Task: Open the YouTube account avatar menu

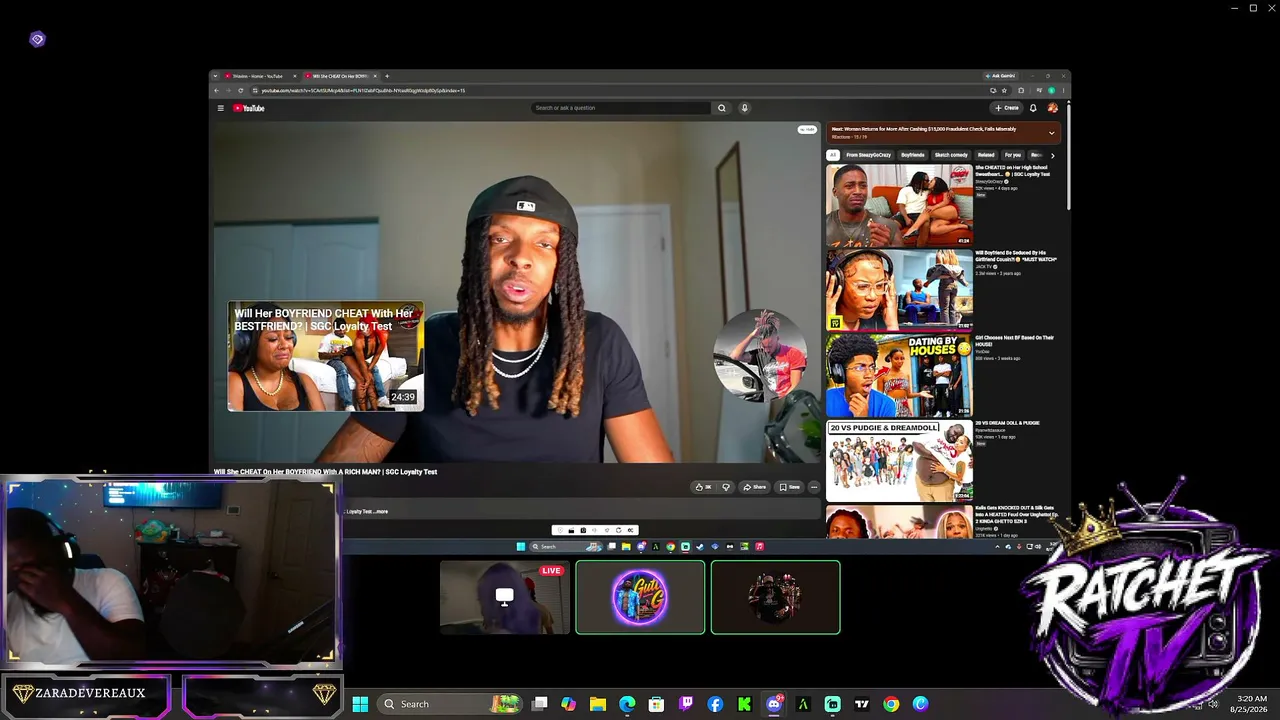Action: click(x=1052, y=108)
